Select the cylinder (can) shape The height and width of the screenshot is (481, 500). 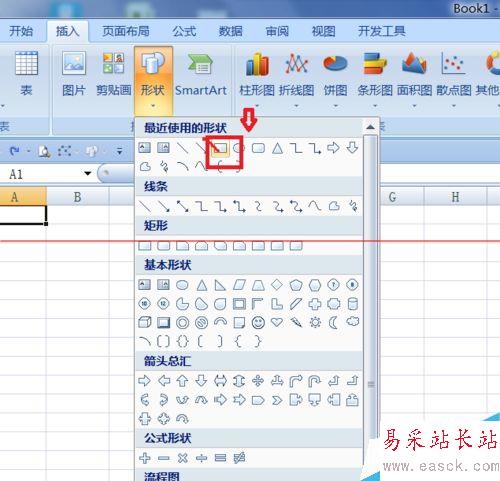[x=353, y=304]
